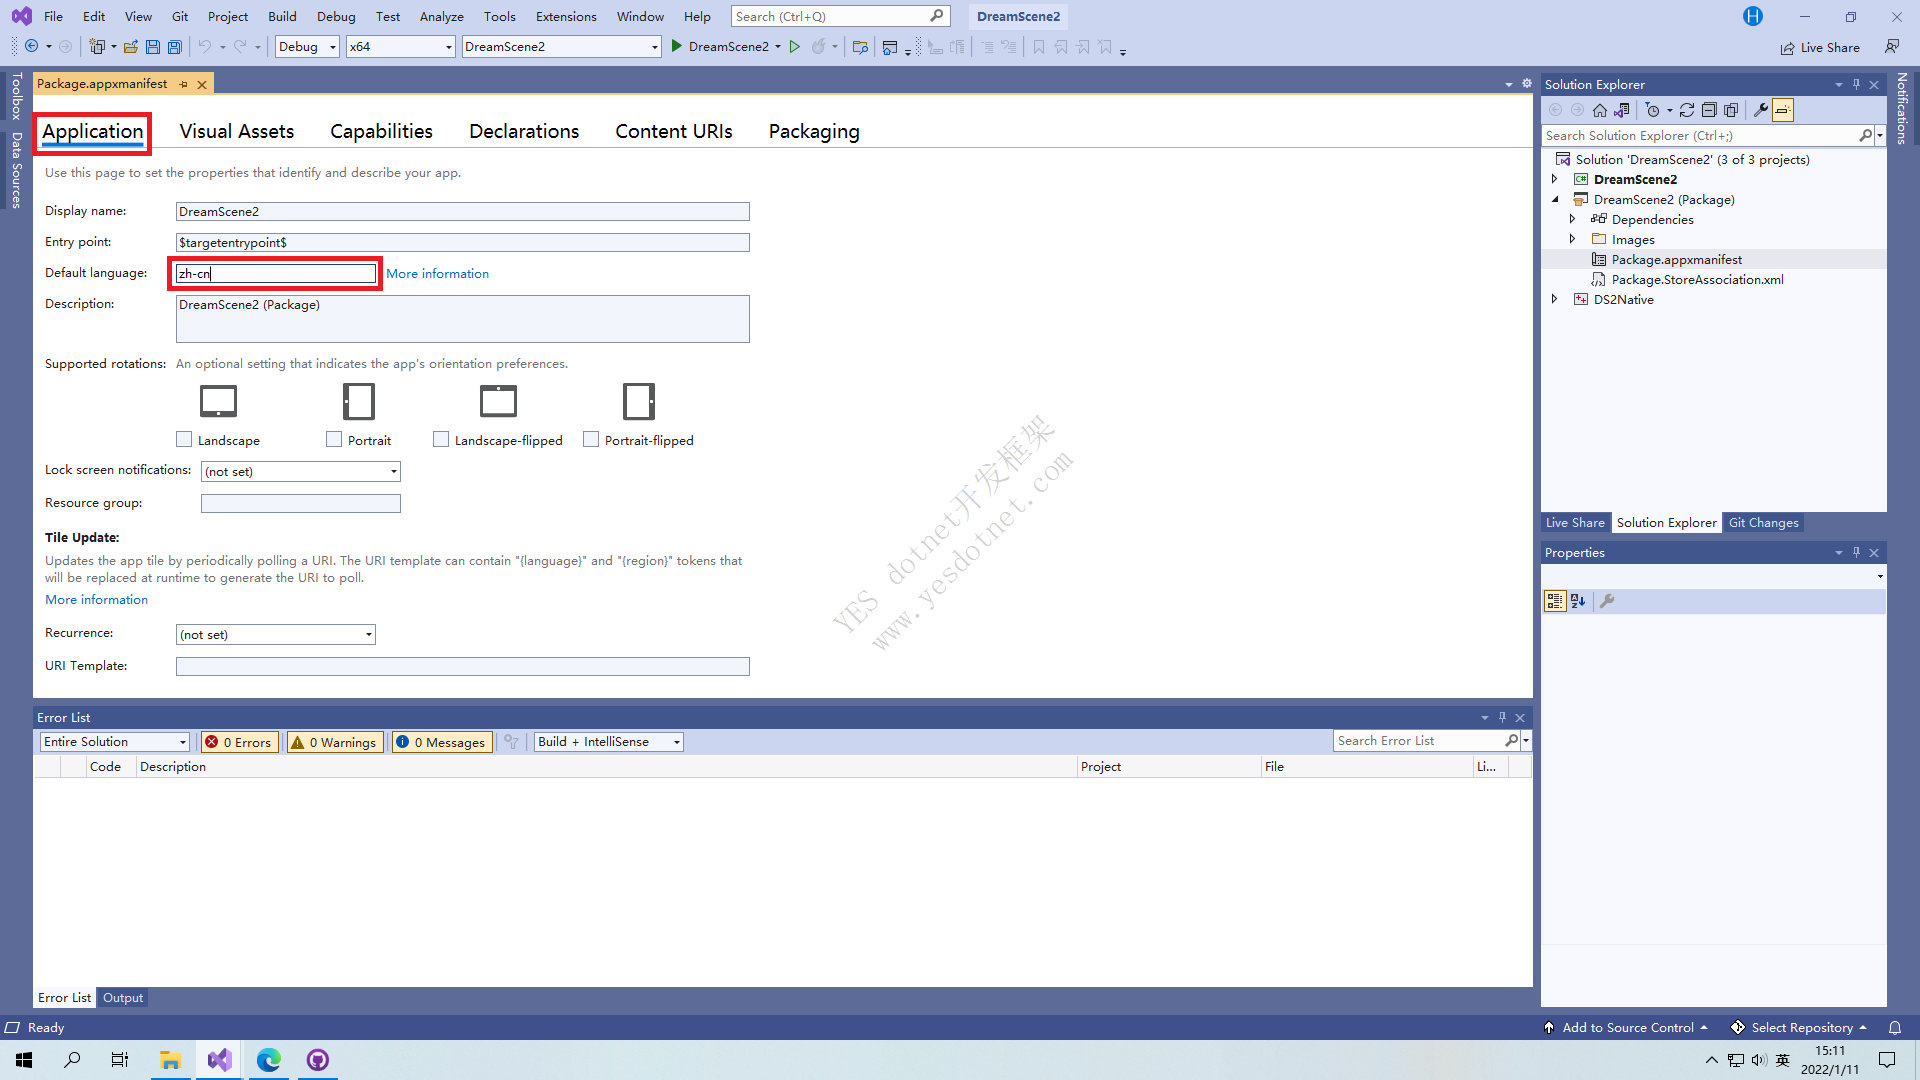The width and height of the screenshot is (1920, 1080).
Task: Toggle the 0 Errors filter button
Action: pos(239,742)
